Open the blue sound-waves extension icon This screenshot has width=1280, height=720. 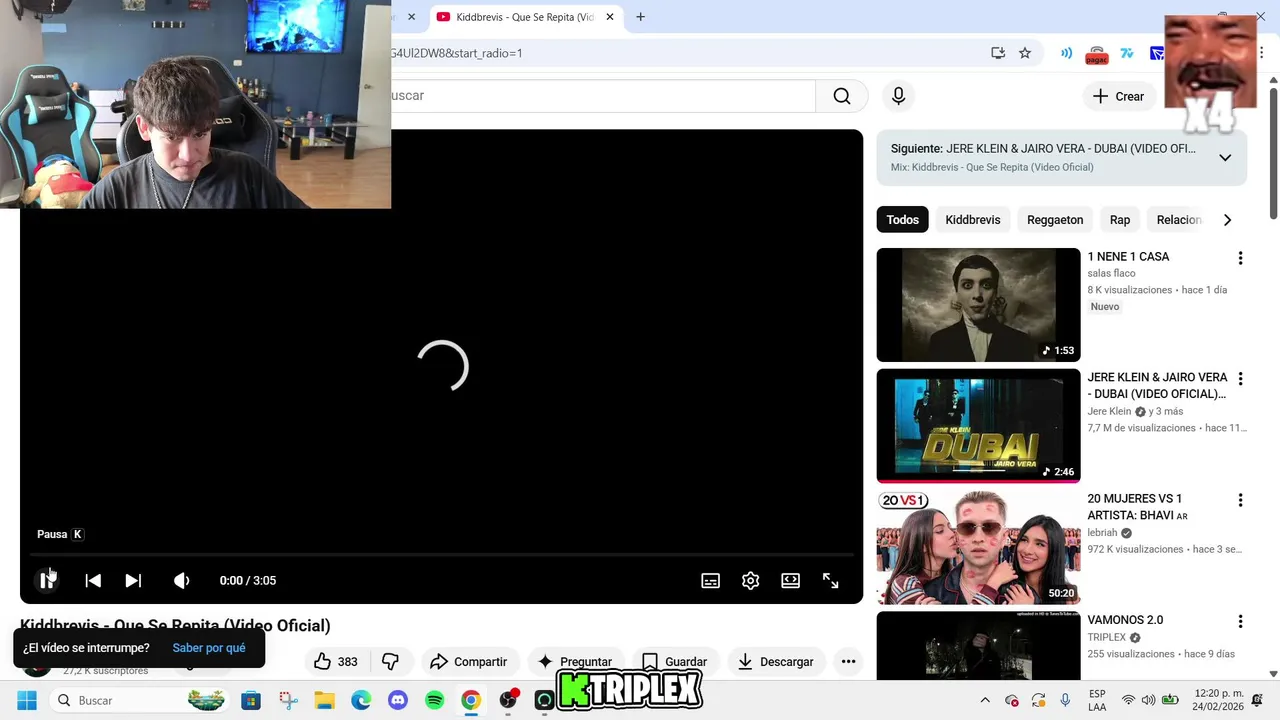[x=1067, y=53]
